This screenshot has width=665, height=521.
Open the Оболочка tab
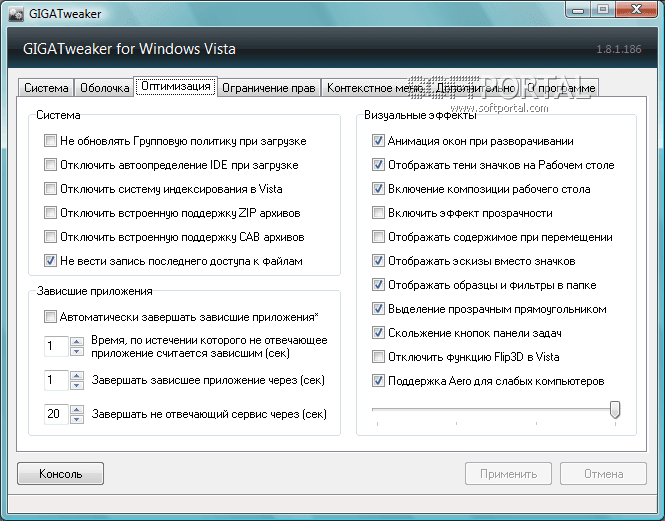tap(104, 88)
